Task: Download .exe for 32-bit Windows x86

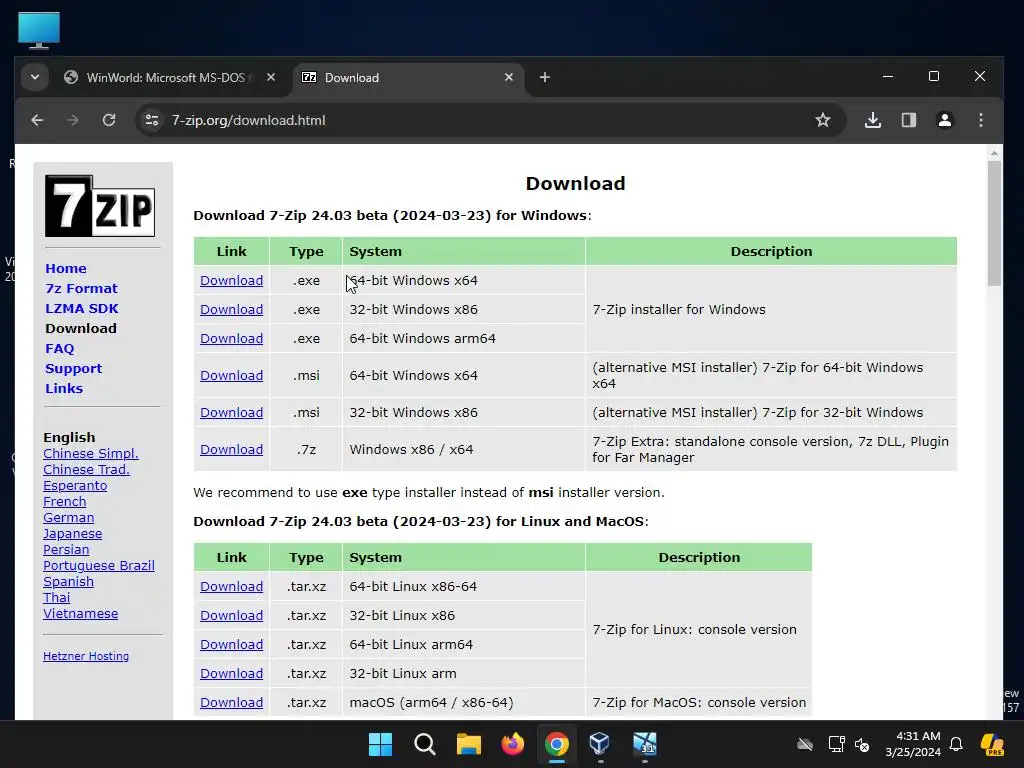Action: (231, 310)
